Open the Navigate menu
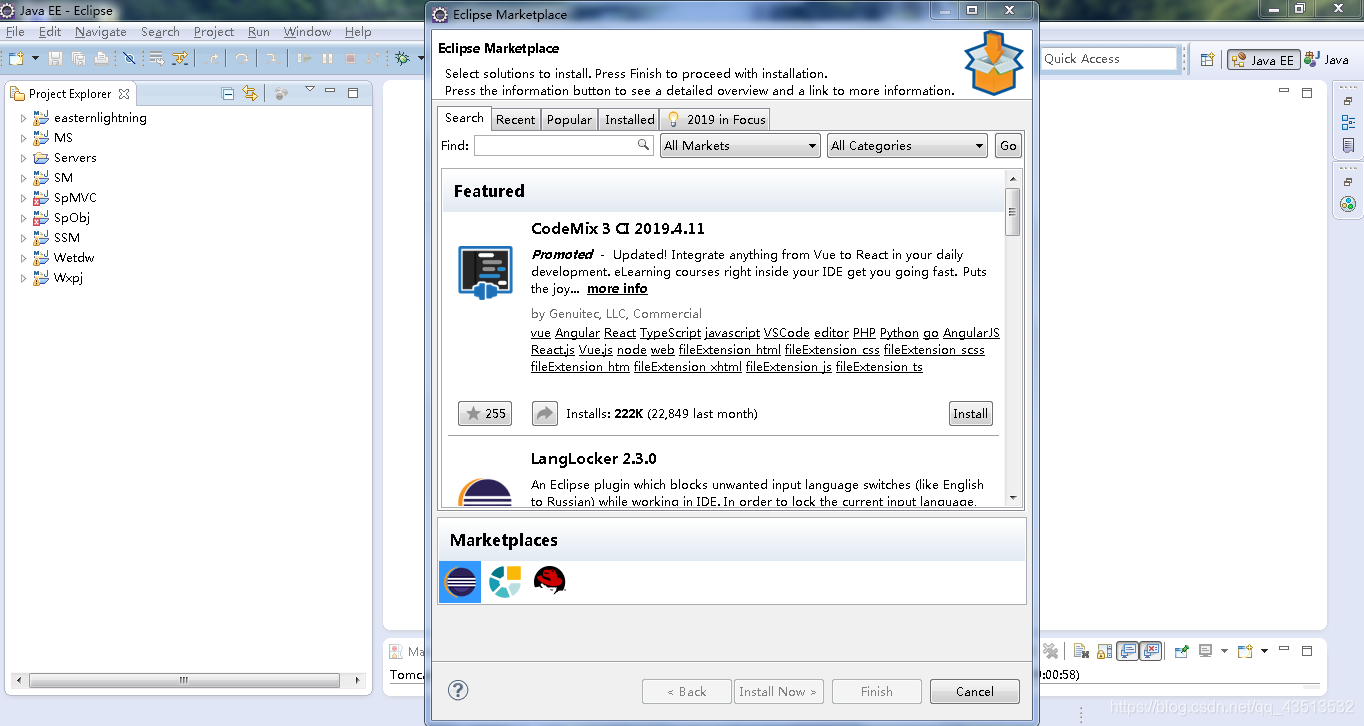The height and width of the screenshot is (726, 1364). tap(100, 32)
